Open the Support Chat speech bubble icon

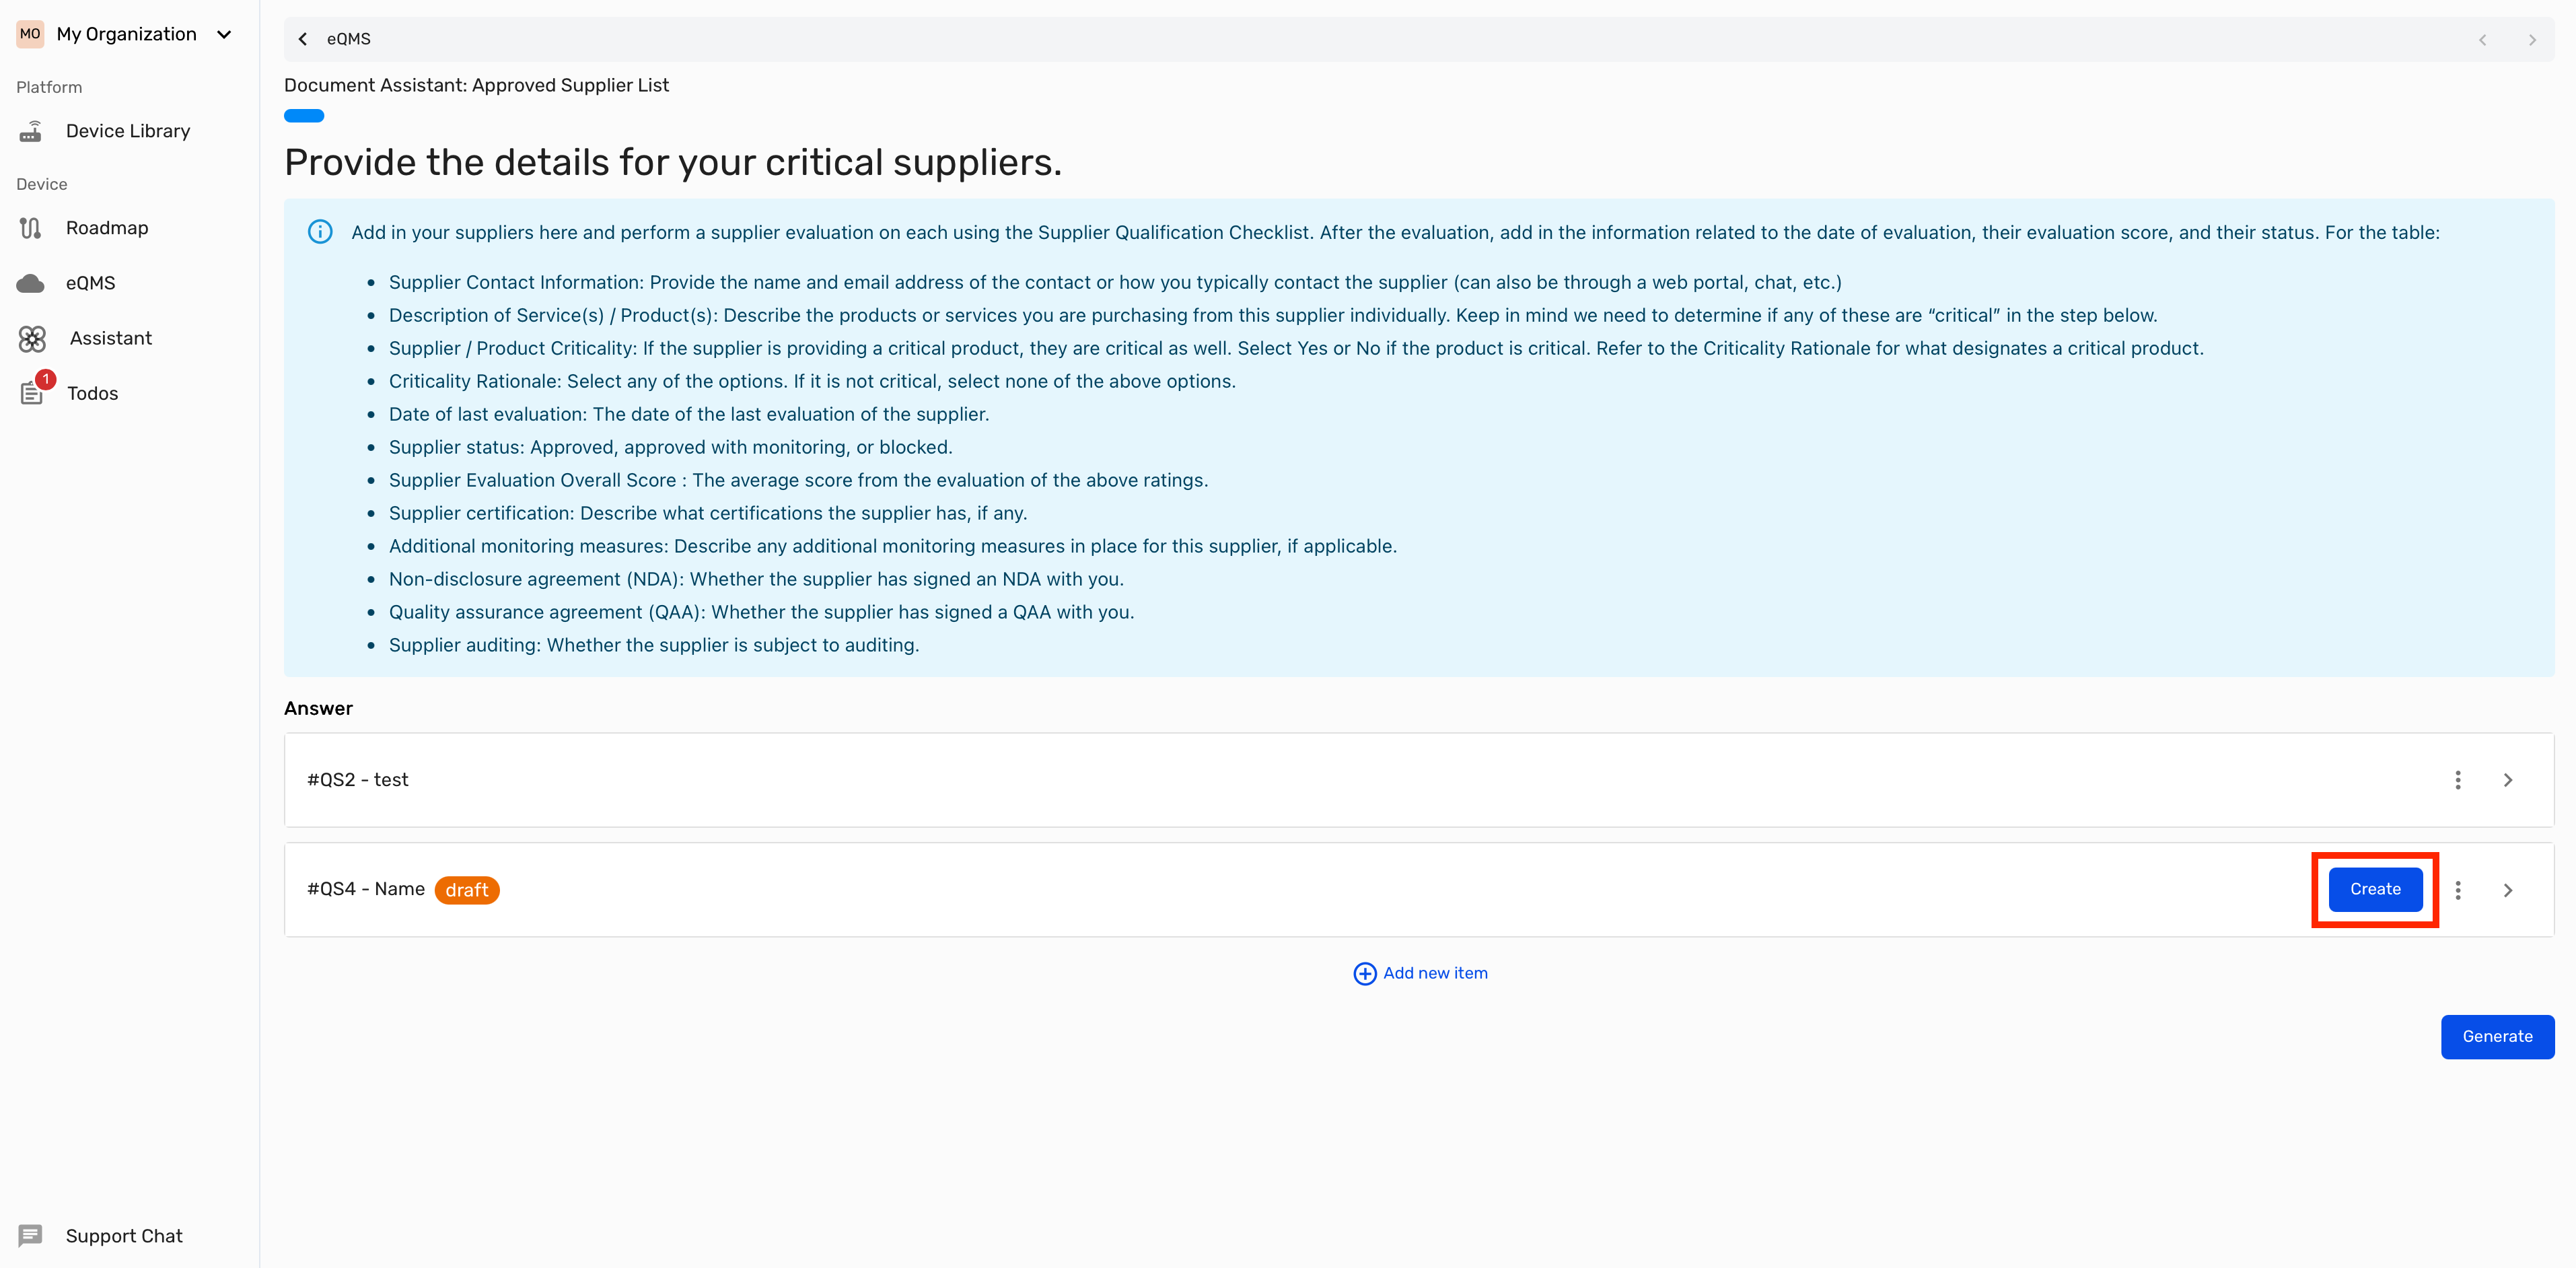[x=31, y=1236]
